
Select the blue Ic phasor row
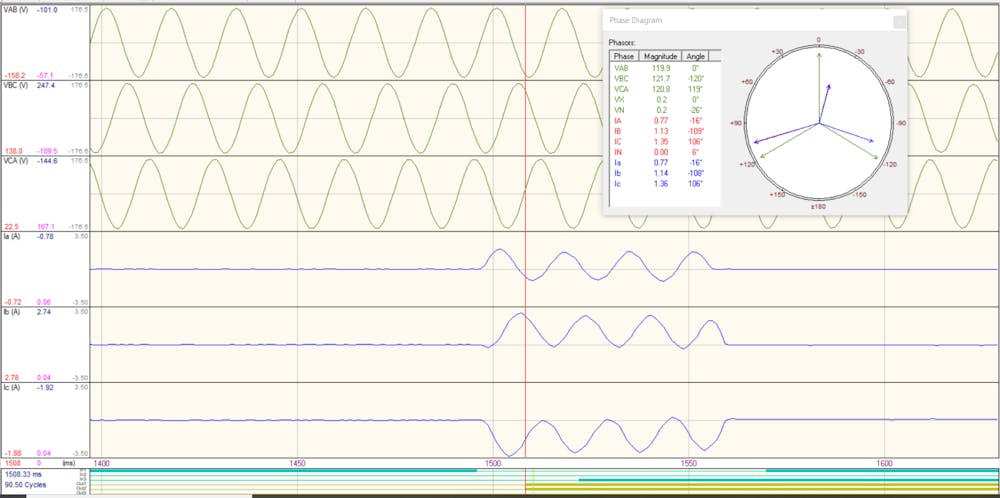tap(665, 184)
